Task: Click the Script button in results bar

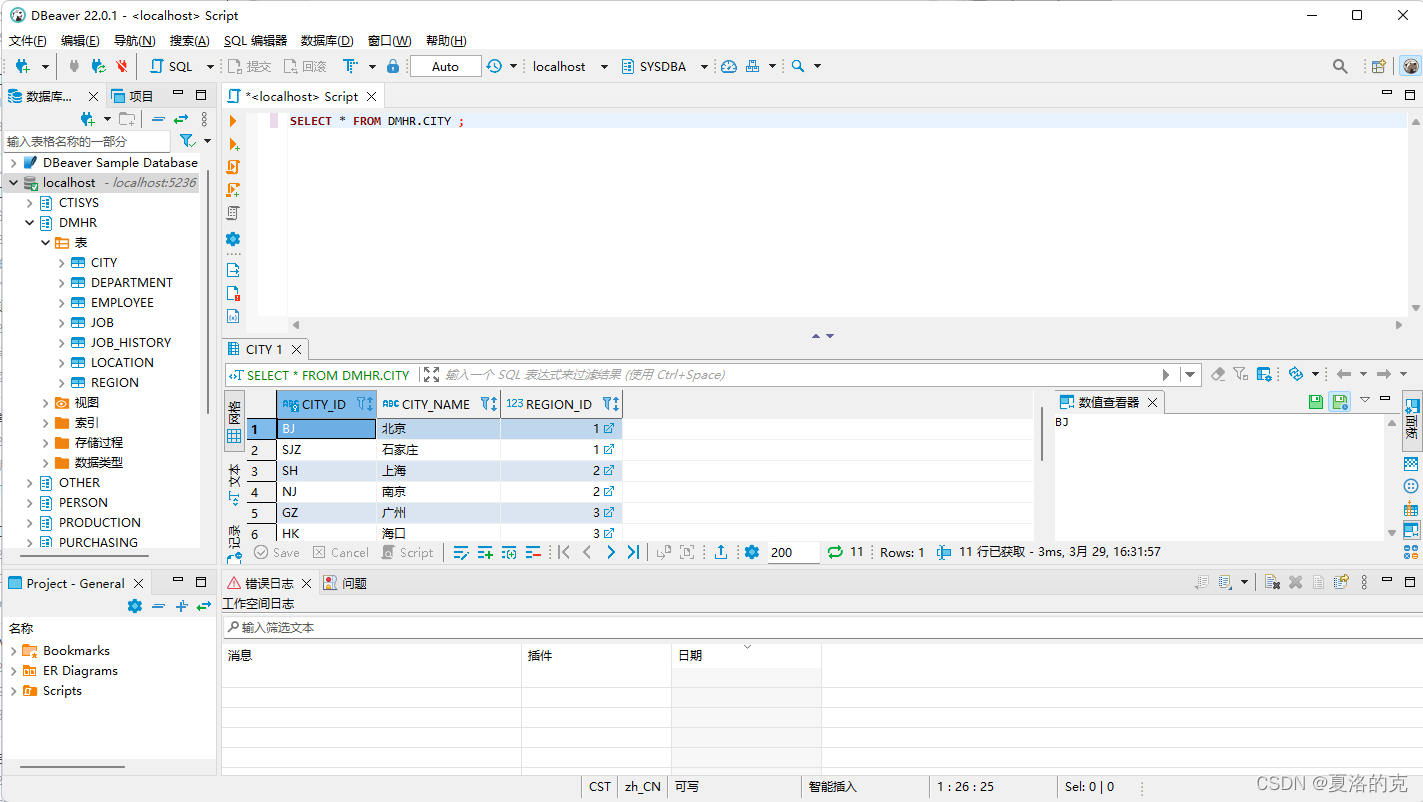Action: tap(408, 552)
